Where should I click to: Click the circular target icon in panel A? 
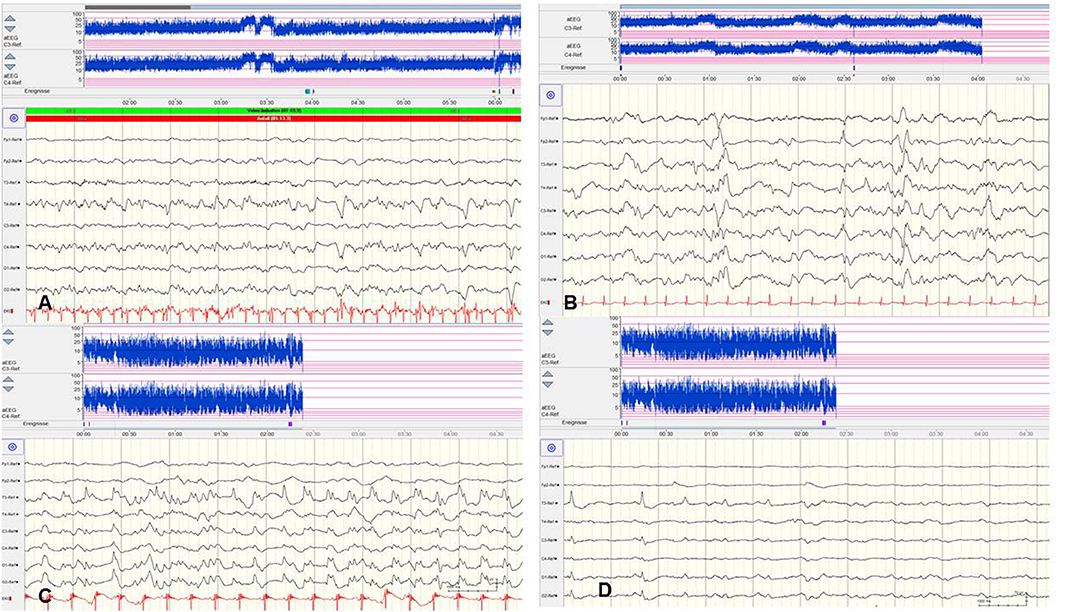tap(13, 118)
